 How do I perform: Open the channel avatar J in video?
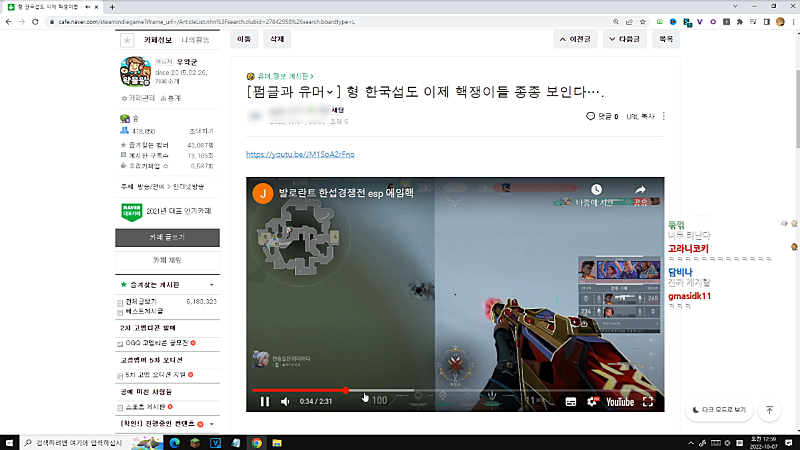click(263, 193)
